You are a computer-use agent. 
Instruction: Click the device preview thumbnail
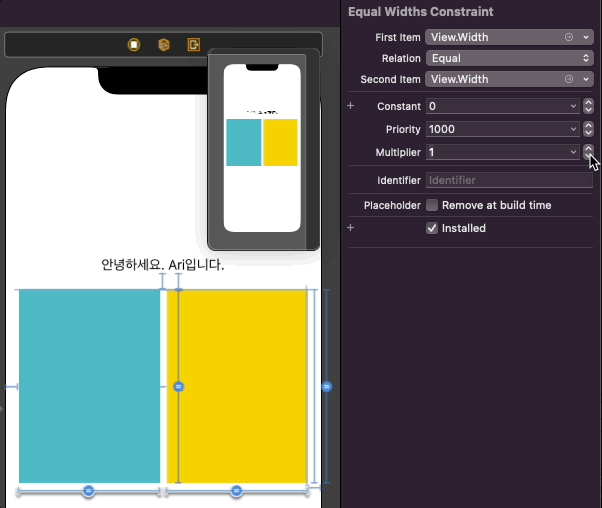point(262,148)
